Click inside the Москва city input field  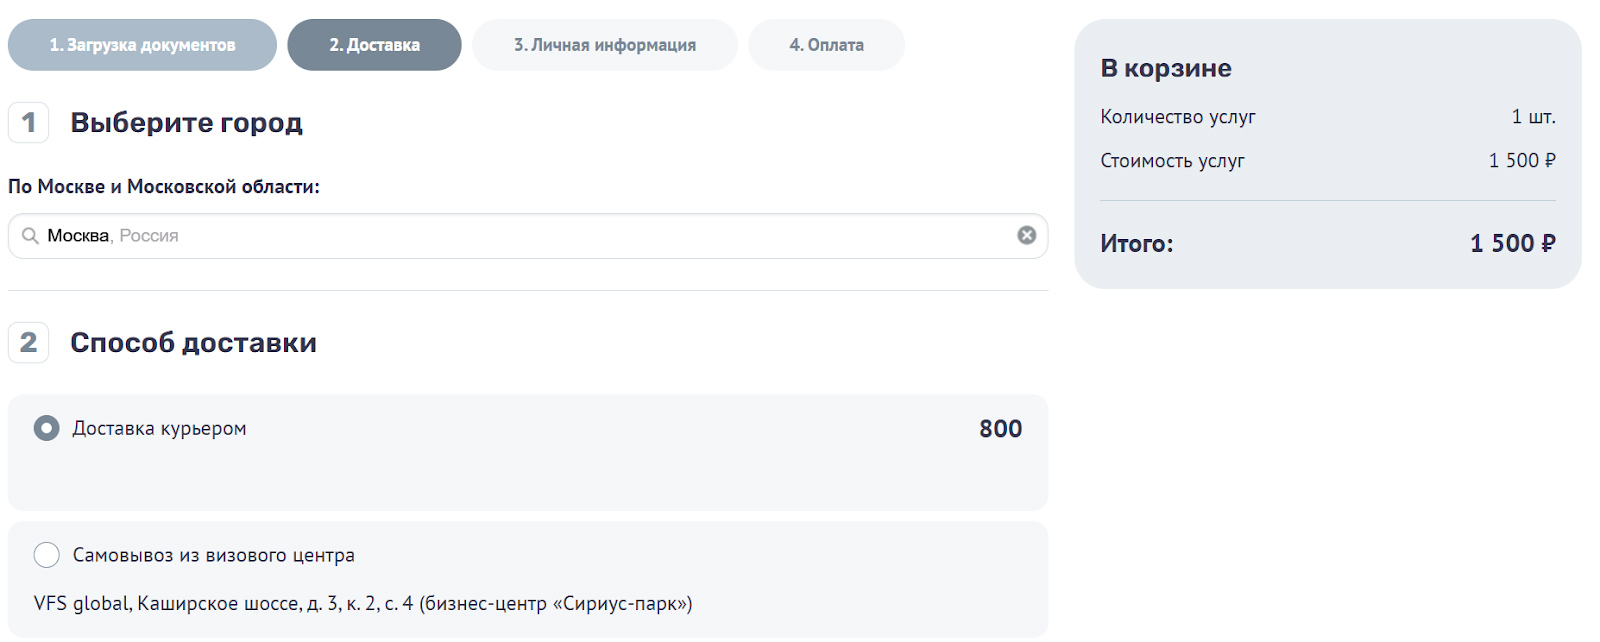[x=300, y=235]
